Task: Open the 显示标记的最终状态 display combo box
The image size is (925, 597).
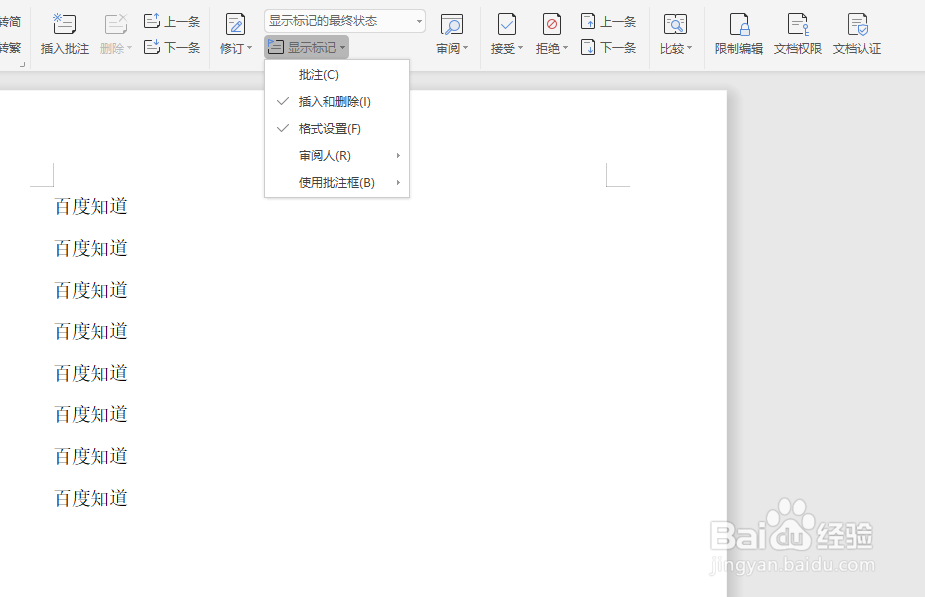Action: (345, 21)
